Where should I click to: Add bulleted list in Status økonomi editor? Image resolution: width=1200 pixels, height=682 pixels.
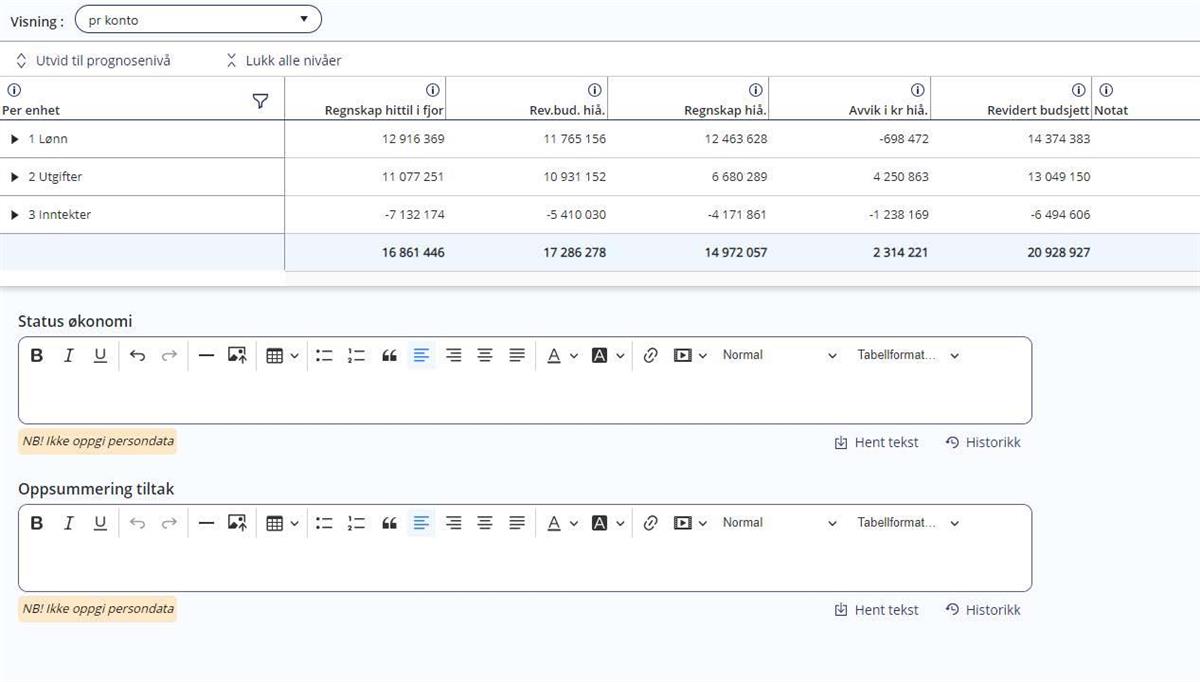pyautogui.click(x=324, y=355)
